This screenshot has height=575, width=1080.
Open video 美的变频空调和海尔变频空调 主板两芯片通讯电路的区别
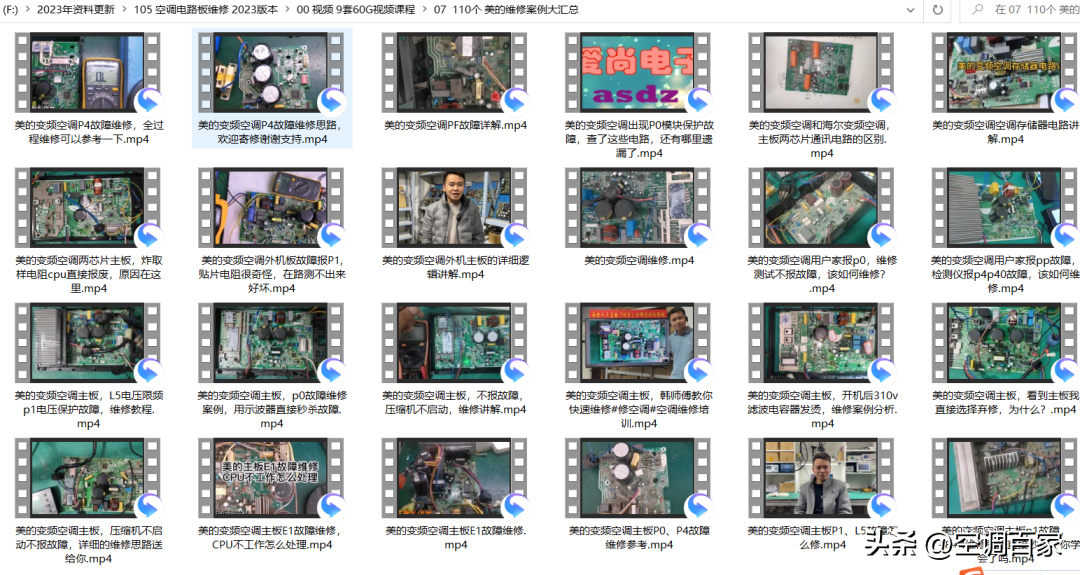click(x=822, y=72)
